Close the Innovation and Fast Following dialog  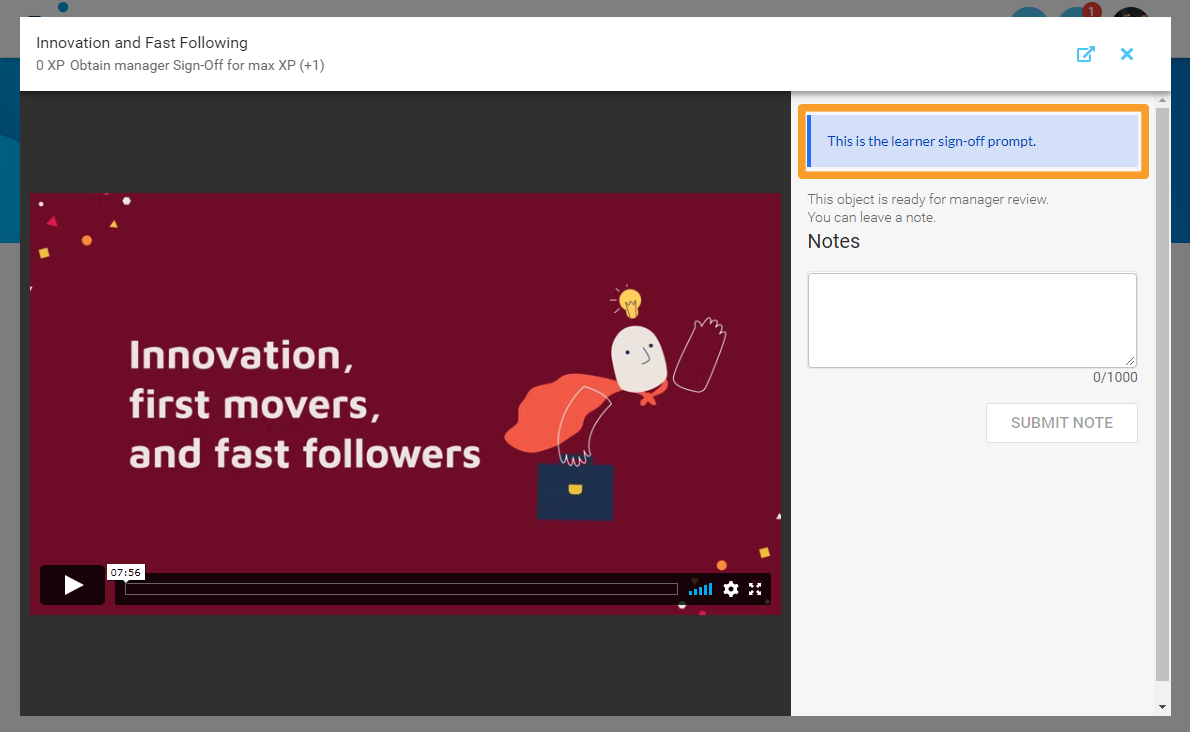(x=1127, y=54)
